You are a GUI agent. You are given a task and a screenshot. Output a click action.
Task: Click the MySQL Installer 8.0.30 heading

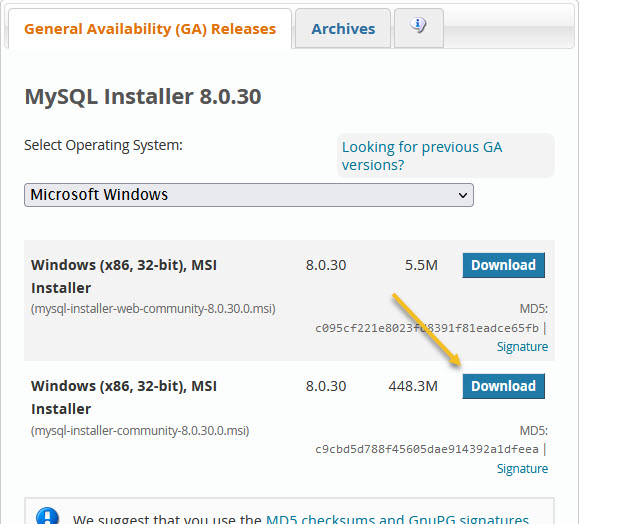coord(143,97)
